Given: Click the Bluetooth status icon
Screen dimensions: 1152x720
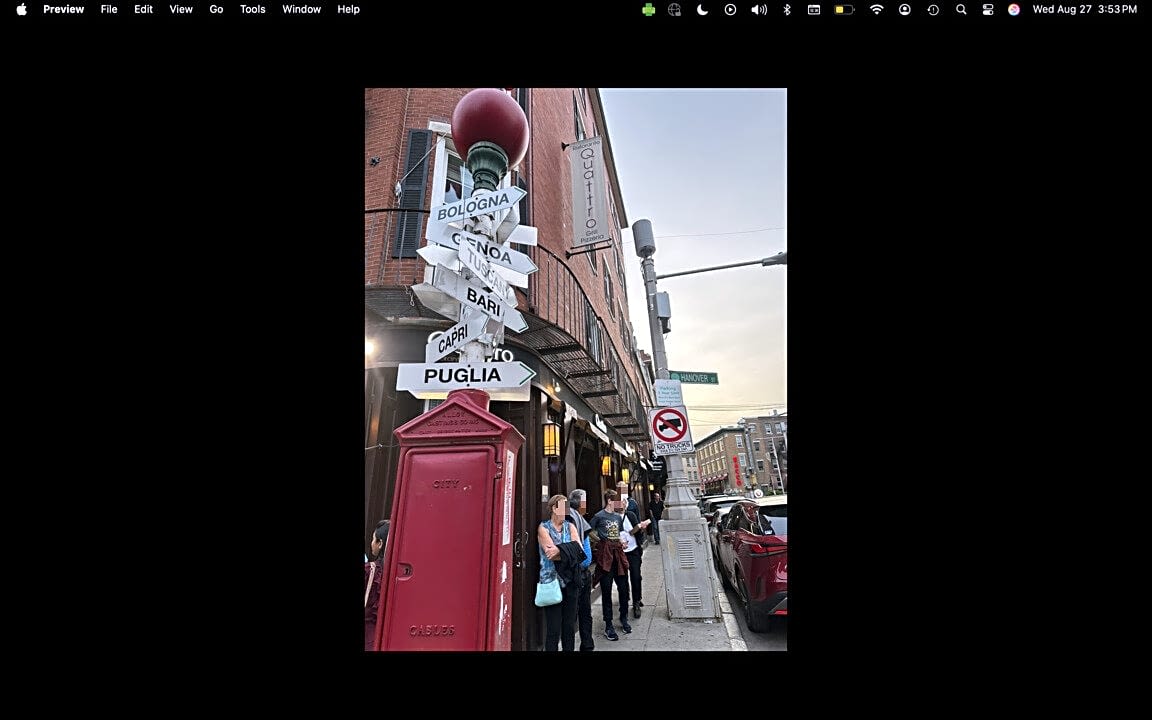Looking at the screenshot, I should coord(786,9).
